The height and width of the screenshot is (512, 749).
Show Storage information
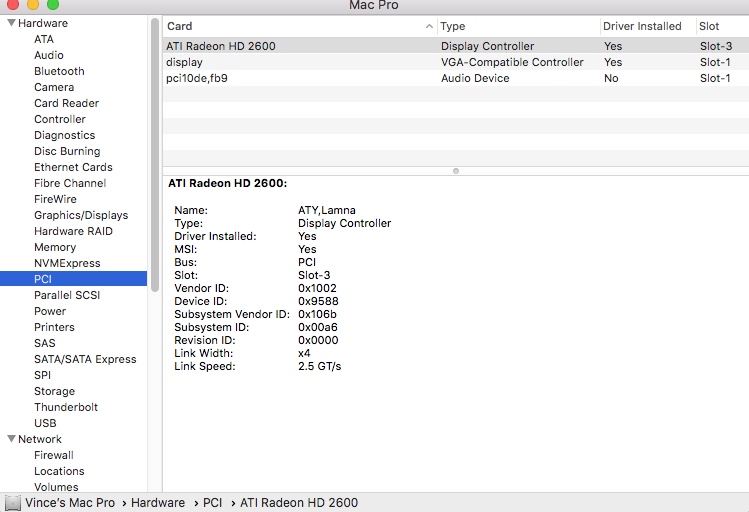(54, 391)
